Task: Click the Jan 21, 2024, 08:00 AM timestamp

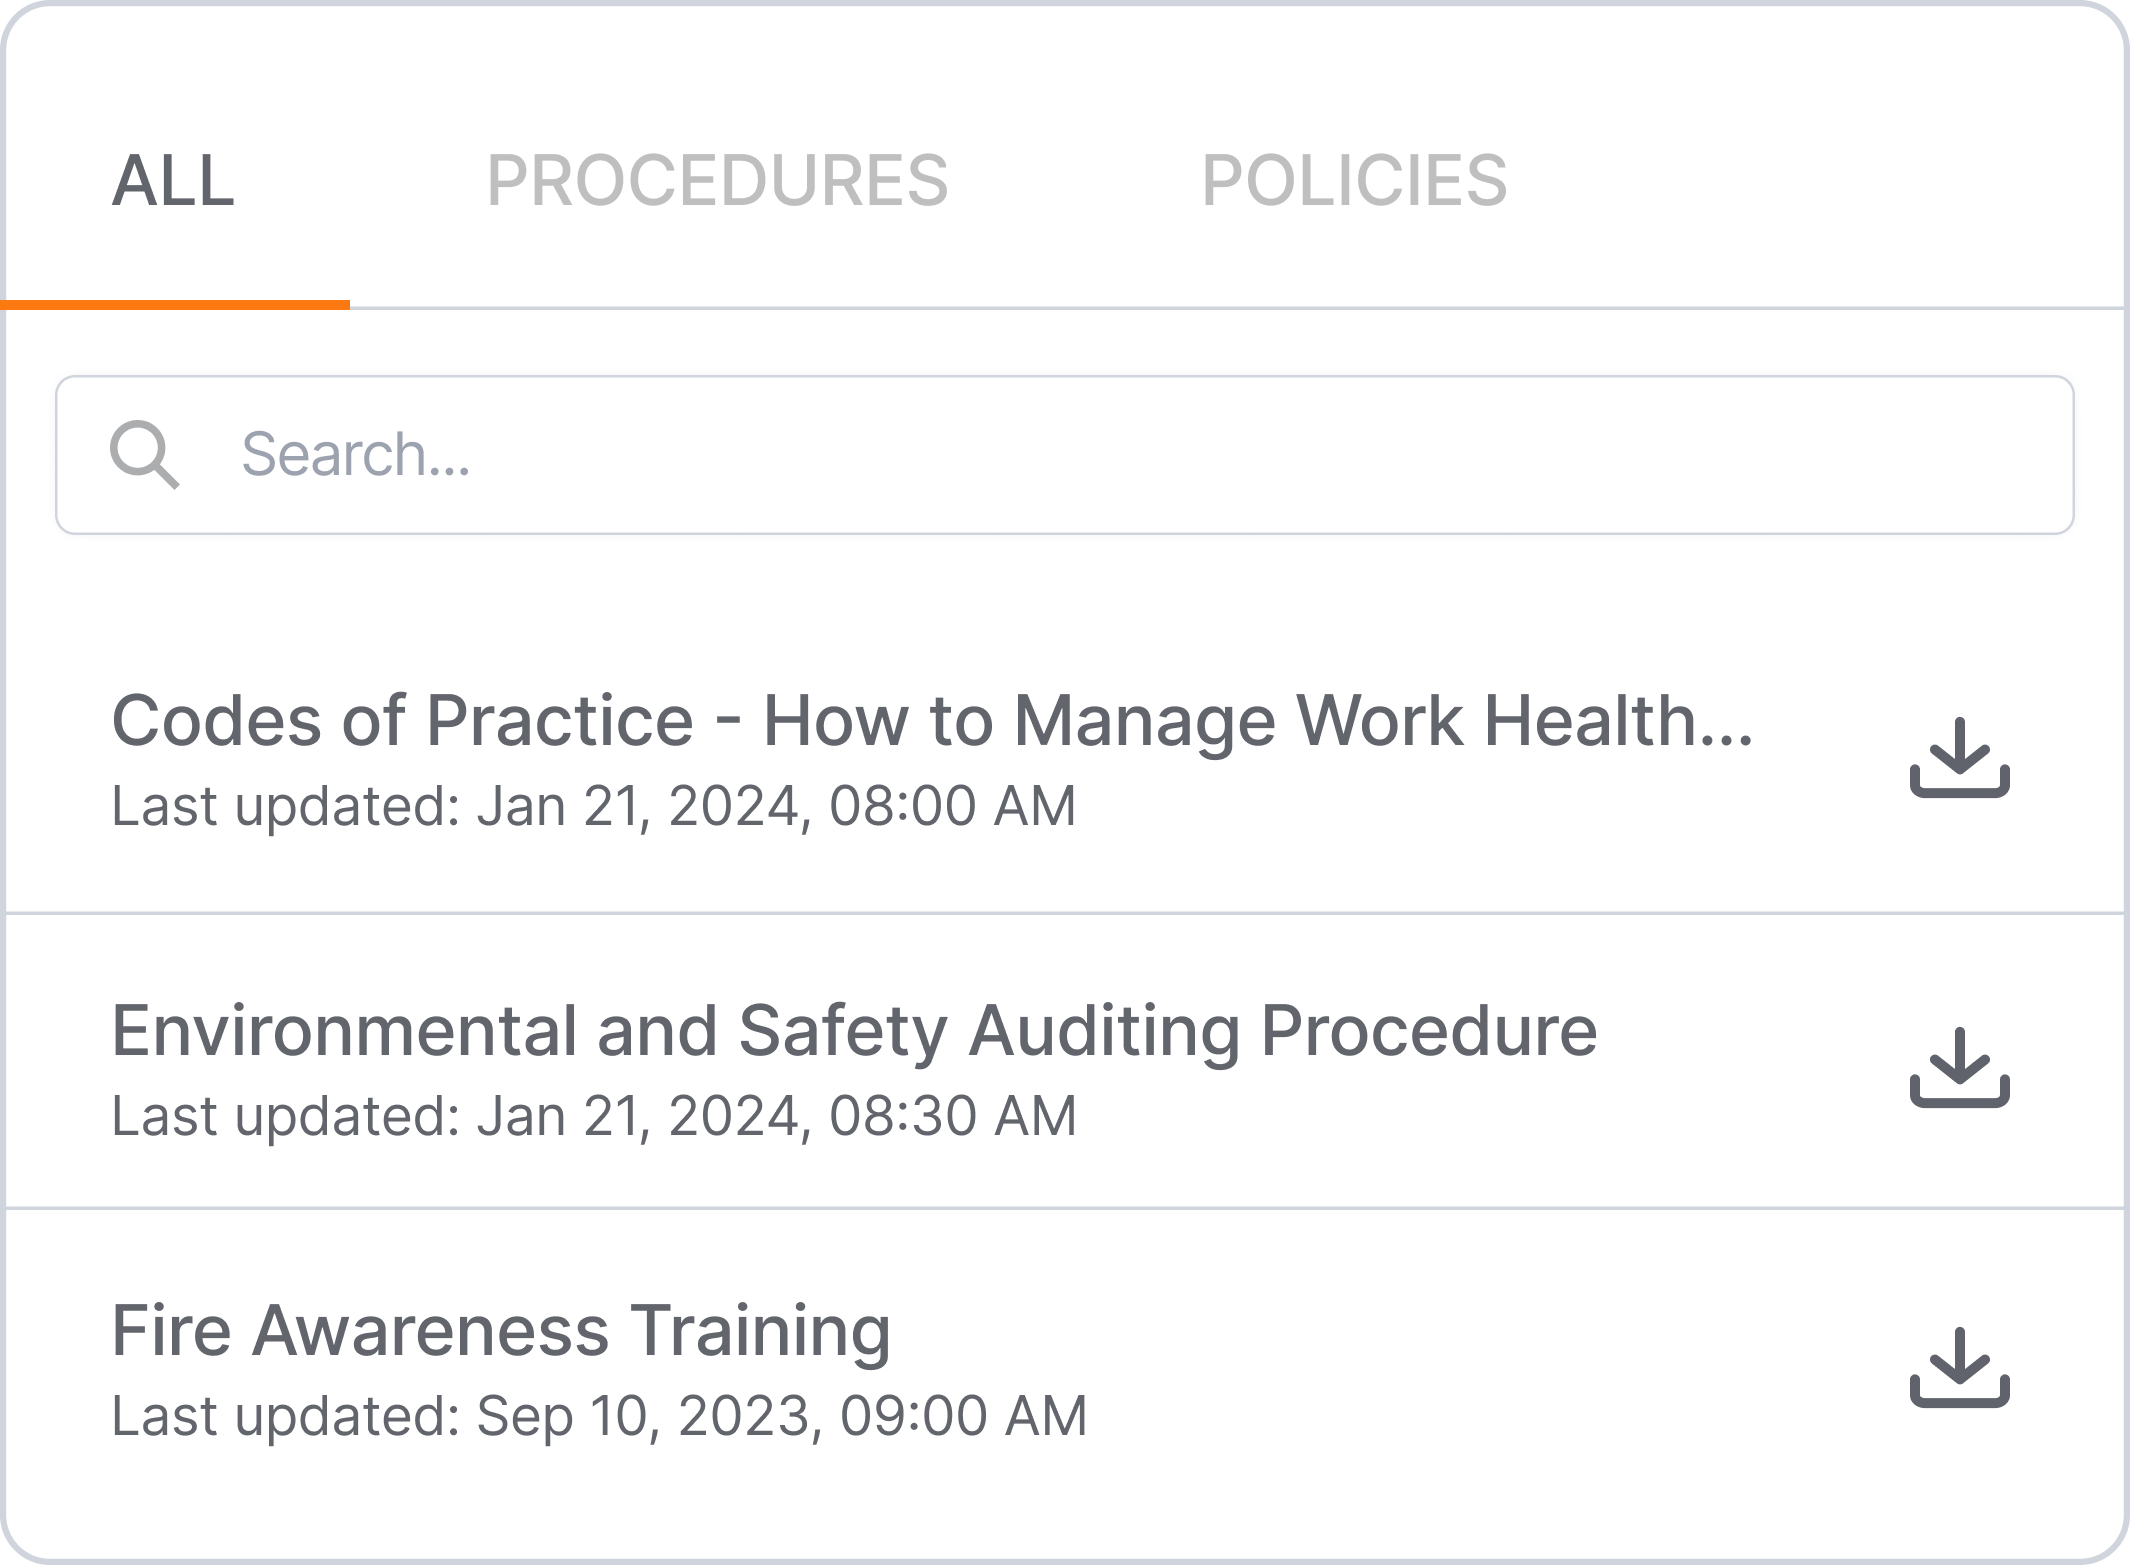Action: click(x=775, y=806)
